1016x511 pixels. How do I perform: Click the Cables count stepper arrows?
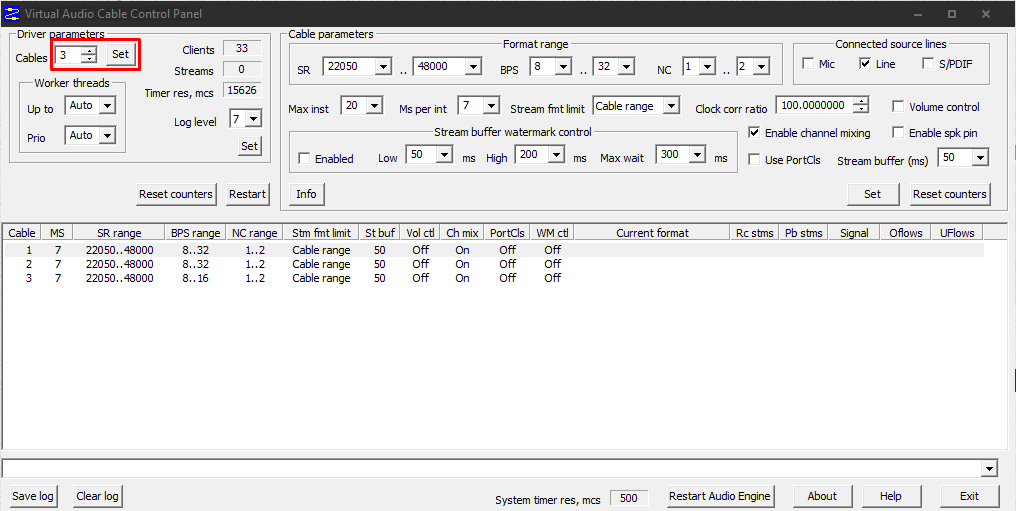pos(89,55)
